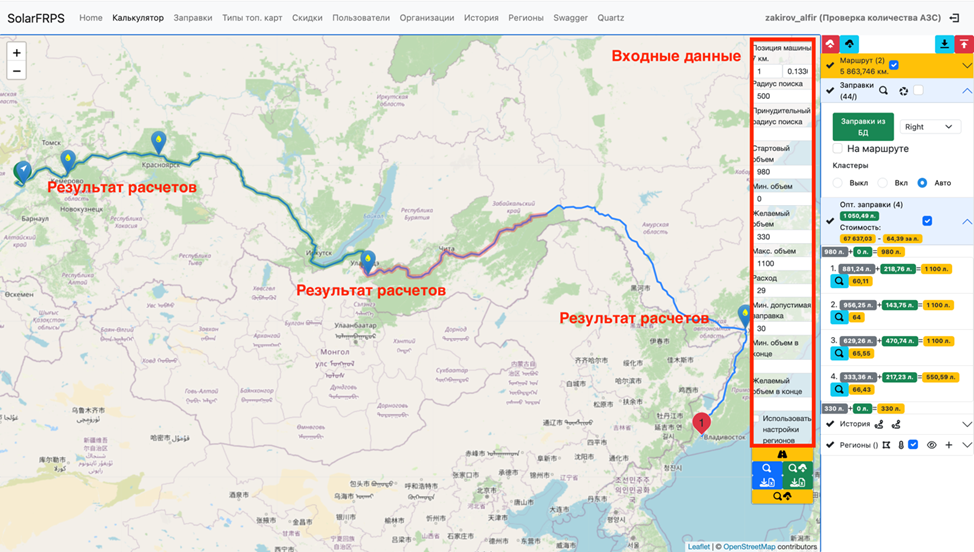Click the green Заправки из БД button
This screenshot has width=974, height=552.
pyautogui.click(x=863, y=127)
